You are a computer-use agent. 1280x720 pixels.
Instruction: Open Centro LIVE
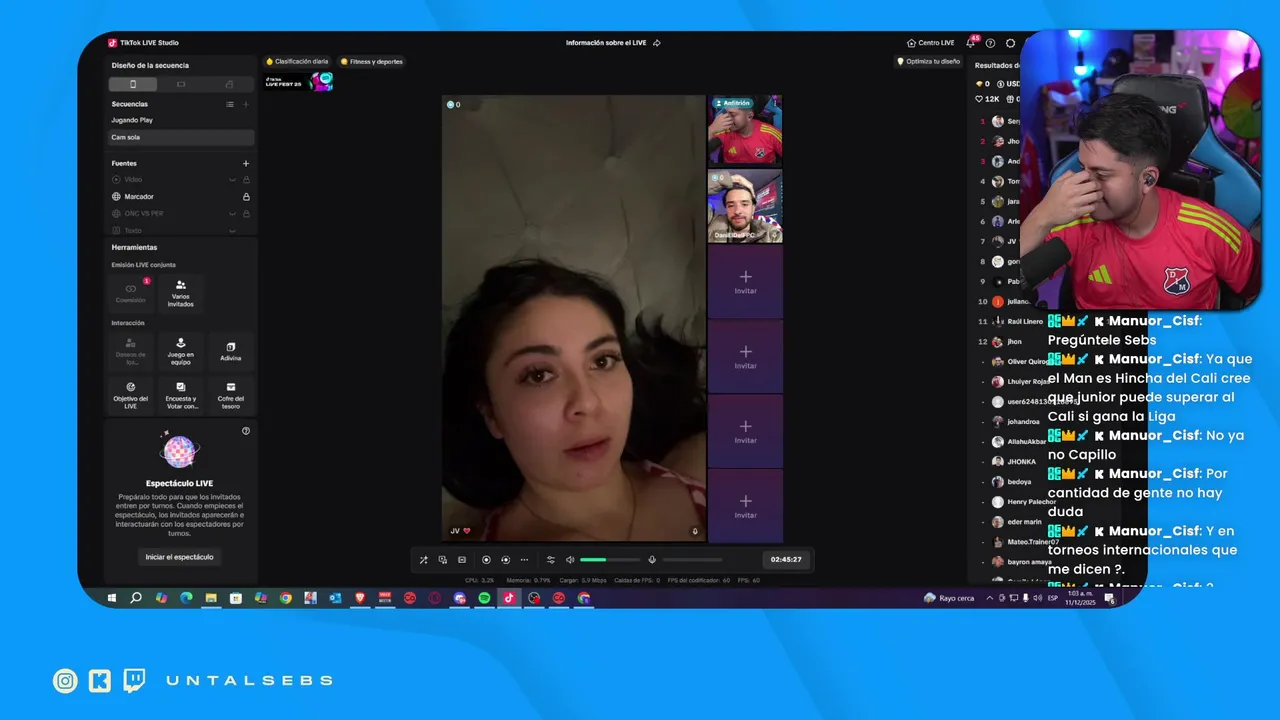[930, 43]
